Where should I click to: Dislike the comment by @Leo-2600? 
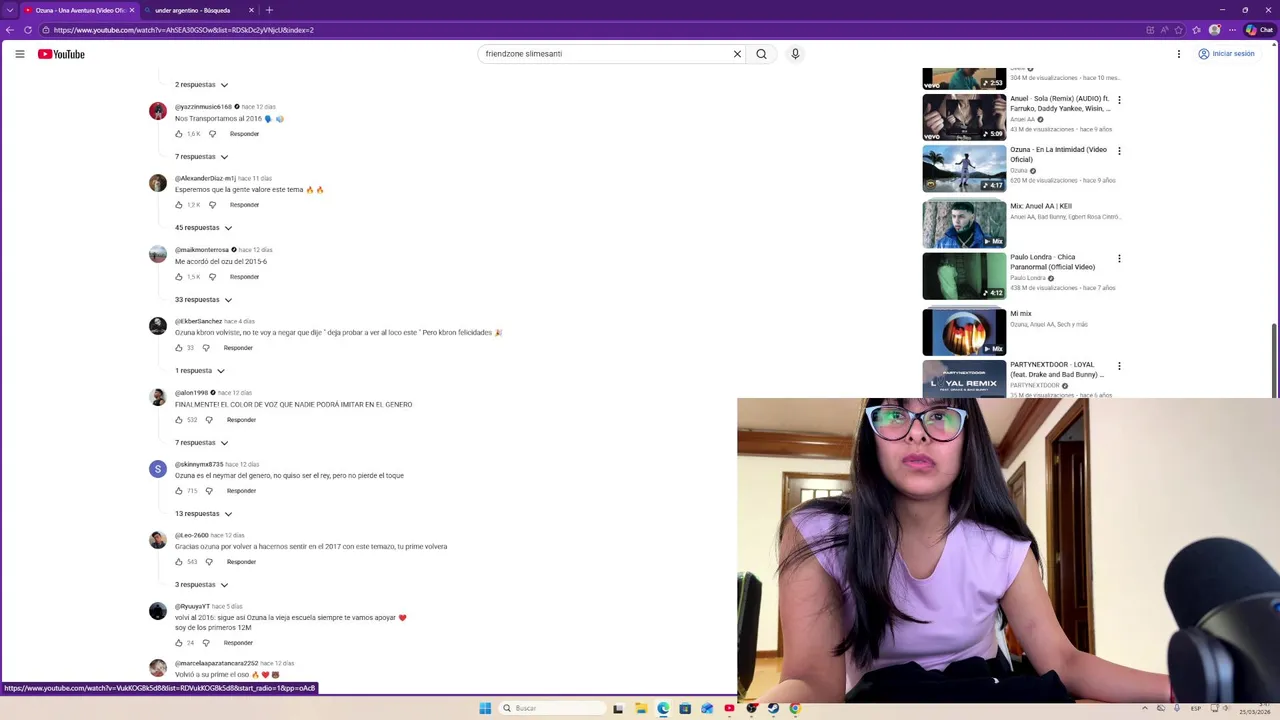[x=209, y=562]
